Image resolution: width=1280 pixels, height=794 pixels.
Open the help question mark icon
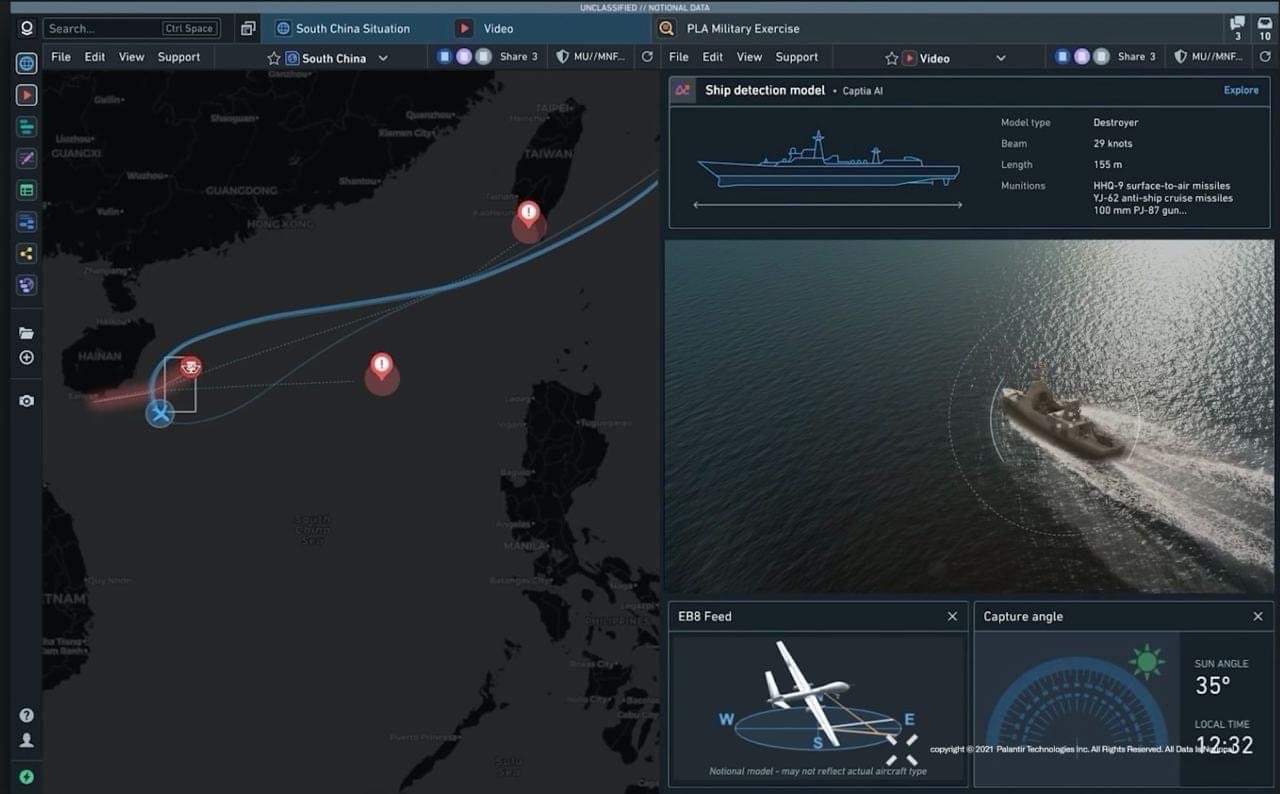tap(27, 715)
